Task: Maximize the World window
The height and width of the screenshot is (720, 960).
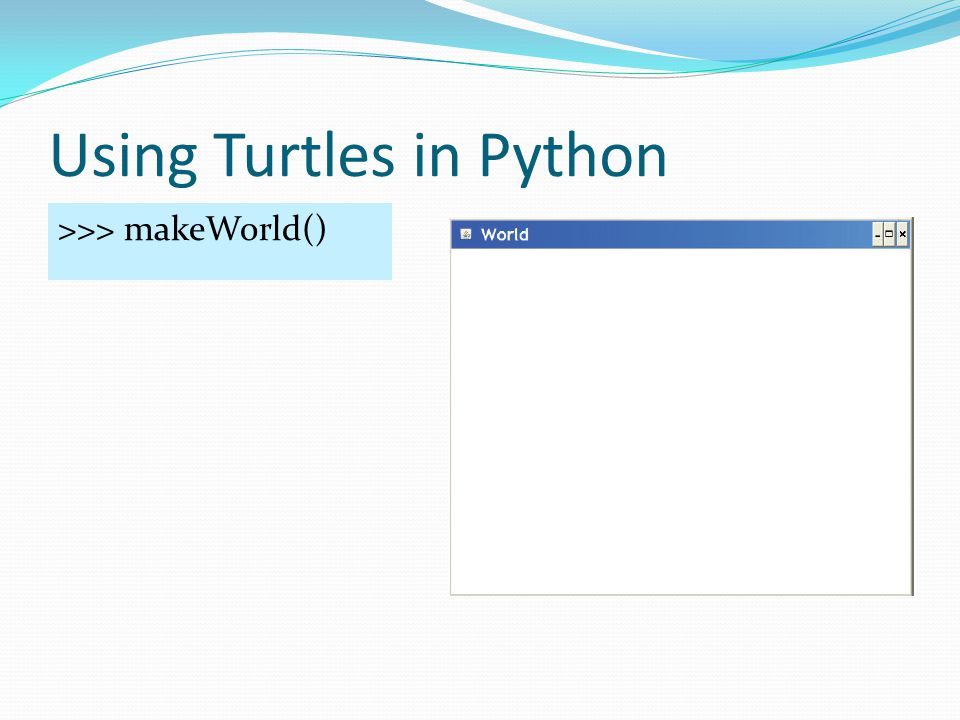Action: coord(890,234)
